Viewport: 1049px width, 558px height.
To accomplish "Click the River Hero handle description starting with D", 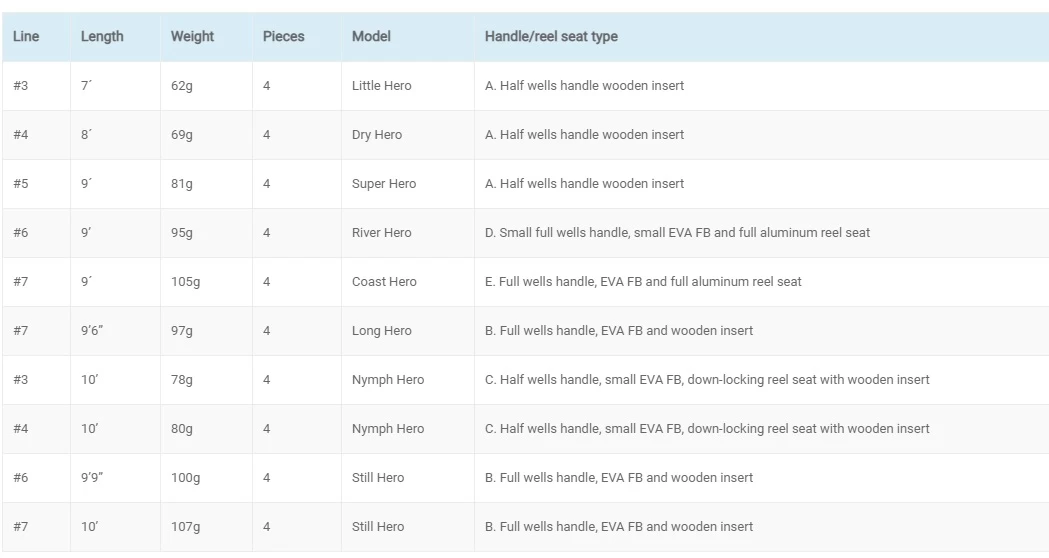I will (677, 233).
